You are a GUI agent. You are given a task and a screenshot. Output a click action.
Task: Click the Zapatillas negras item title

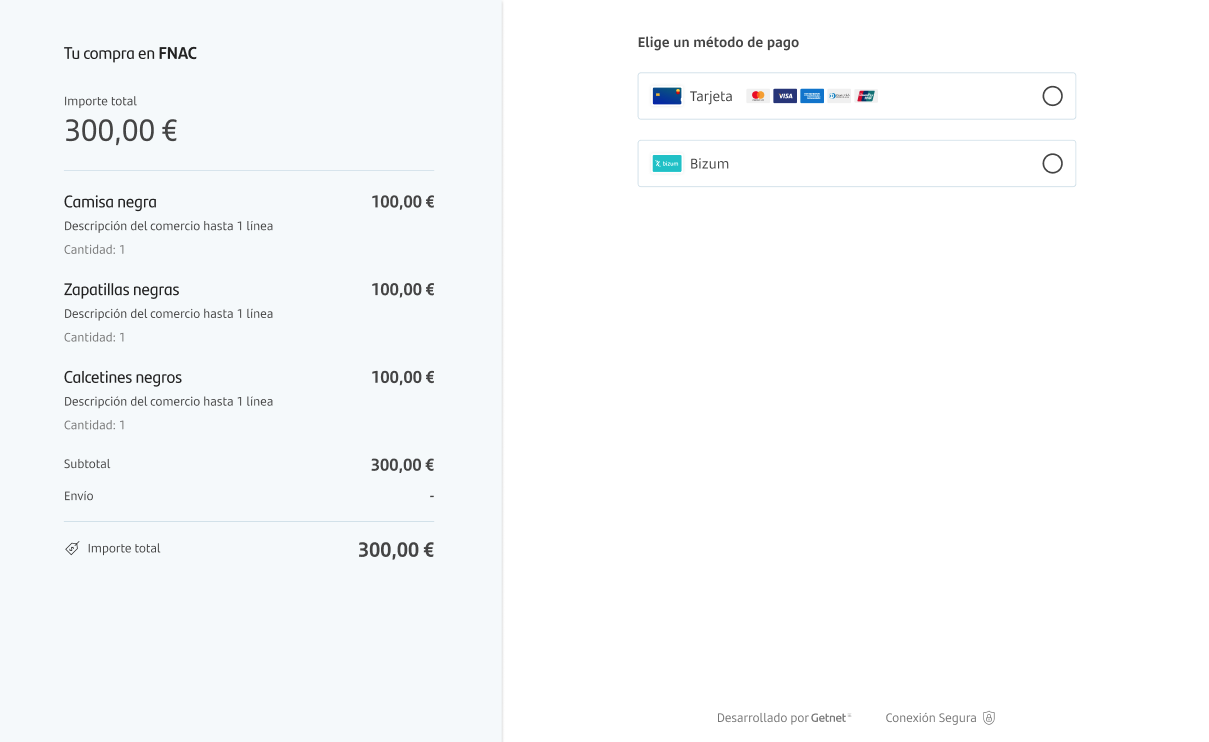coord(122,290)
